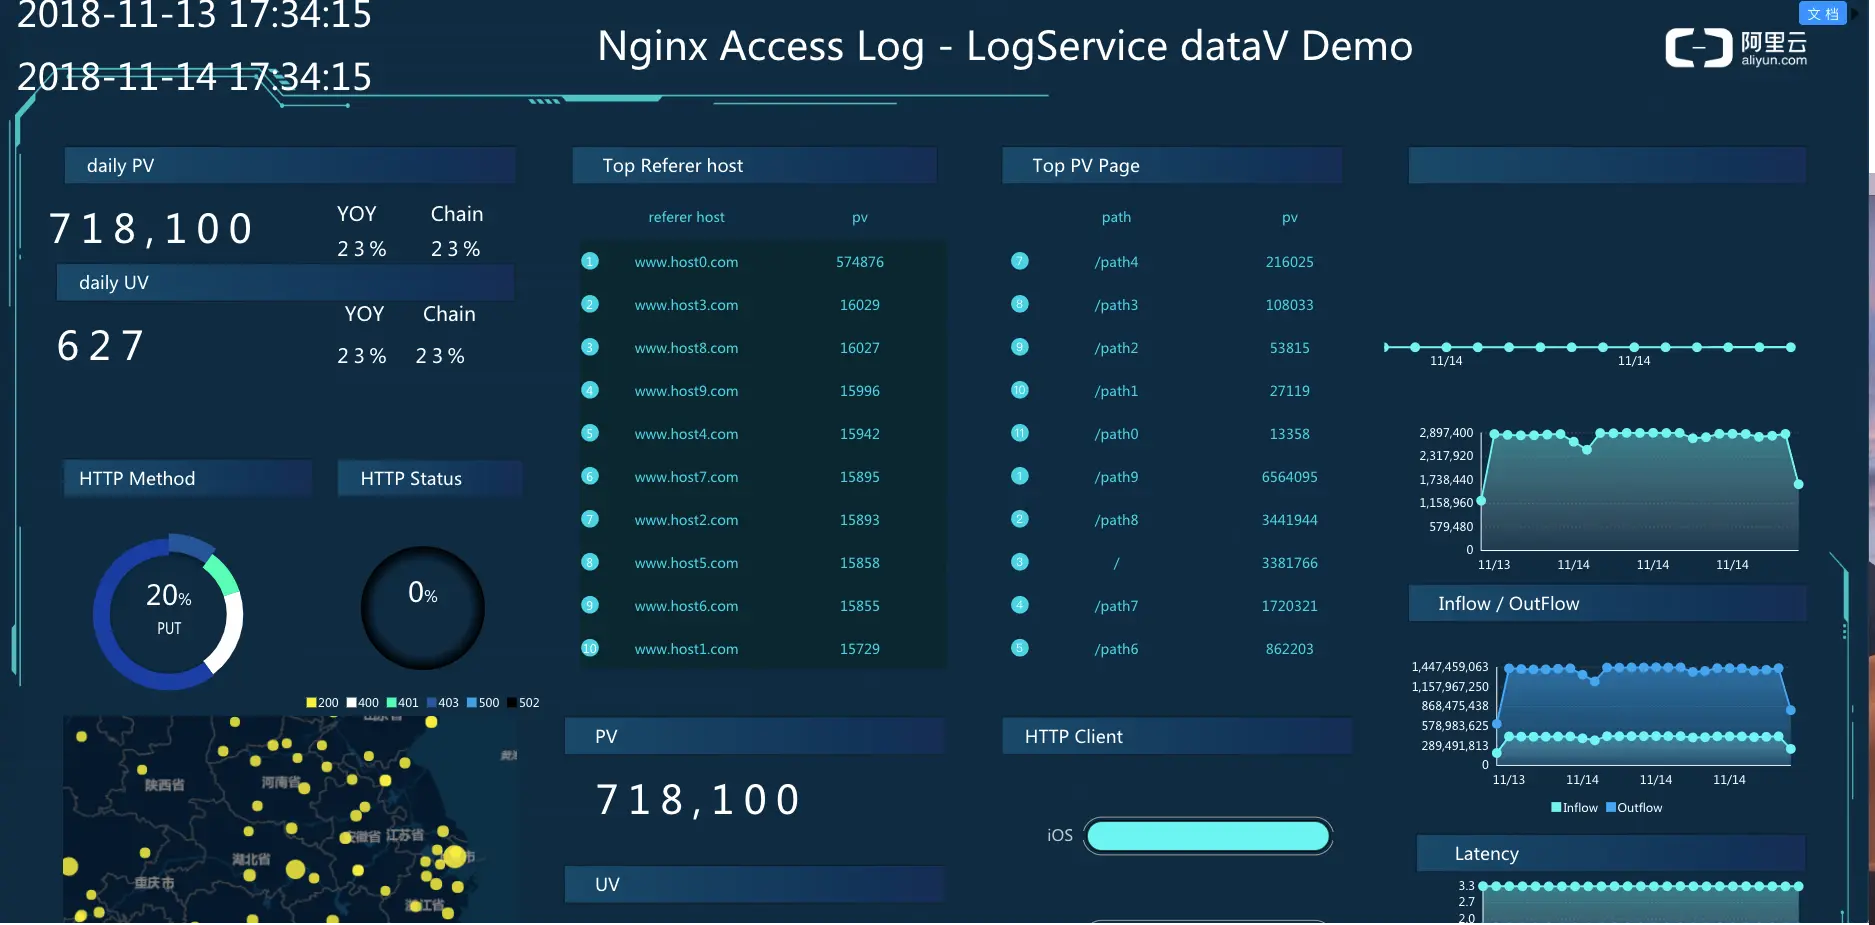This screenshot has width=1875, height=925.
Task: Click rank badge beside www.host0.com
Action: click(590, 261)
